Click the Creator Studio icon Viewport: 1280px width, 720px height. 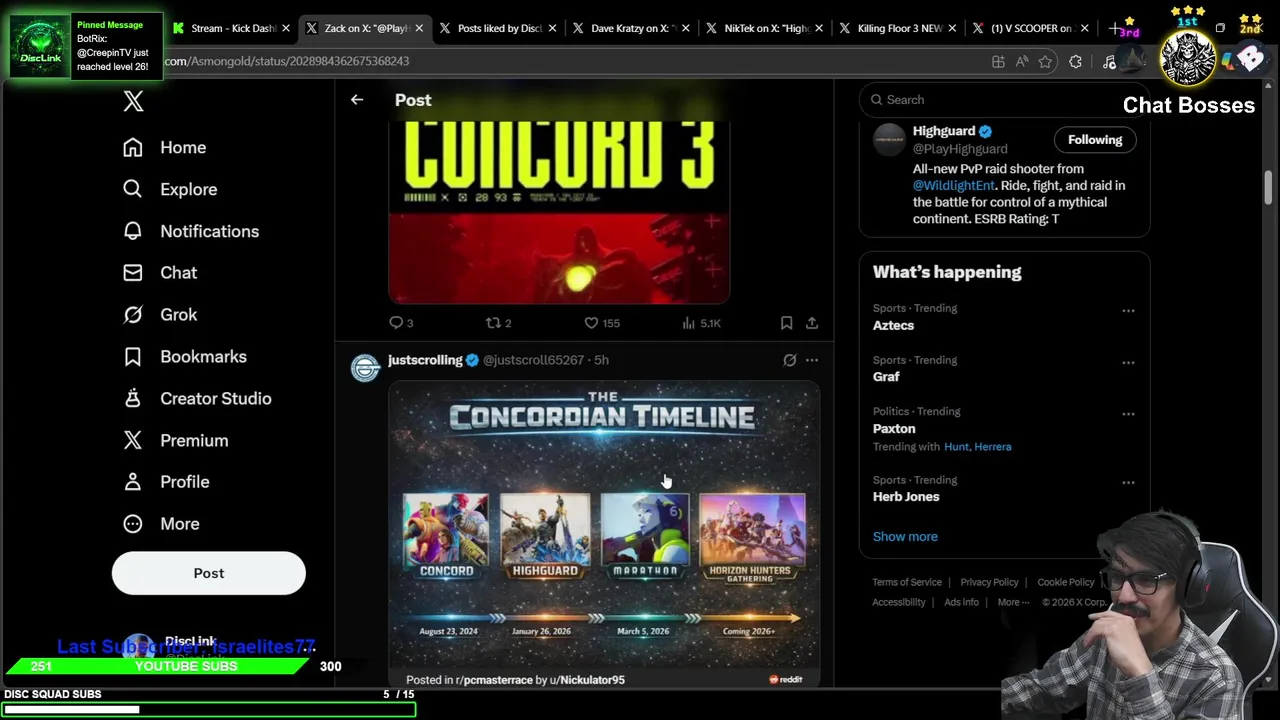pos(133,398)
